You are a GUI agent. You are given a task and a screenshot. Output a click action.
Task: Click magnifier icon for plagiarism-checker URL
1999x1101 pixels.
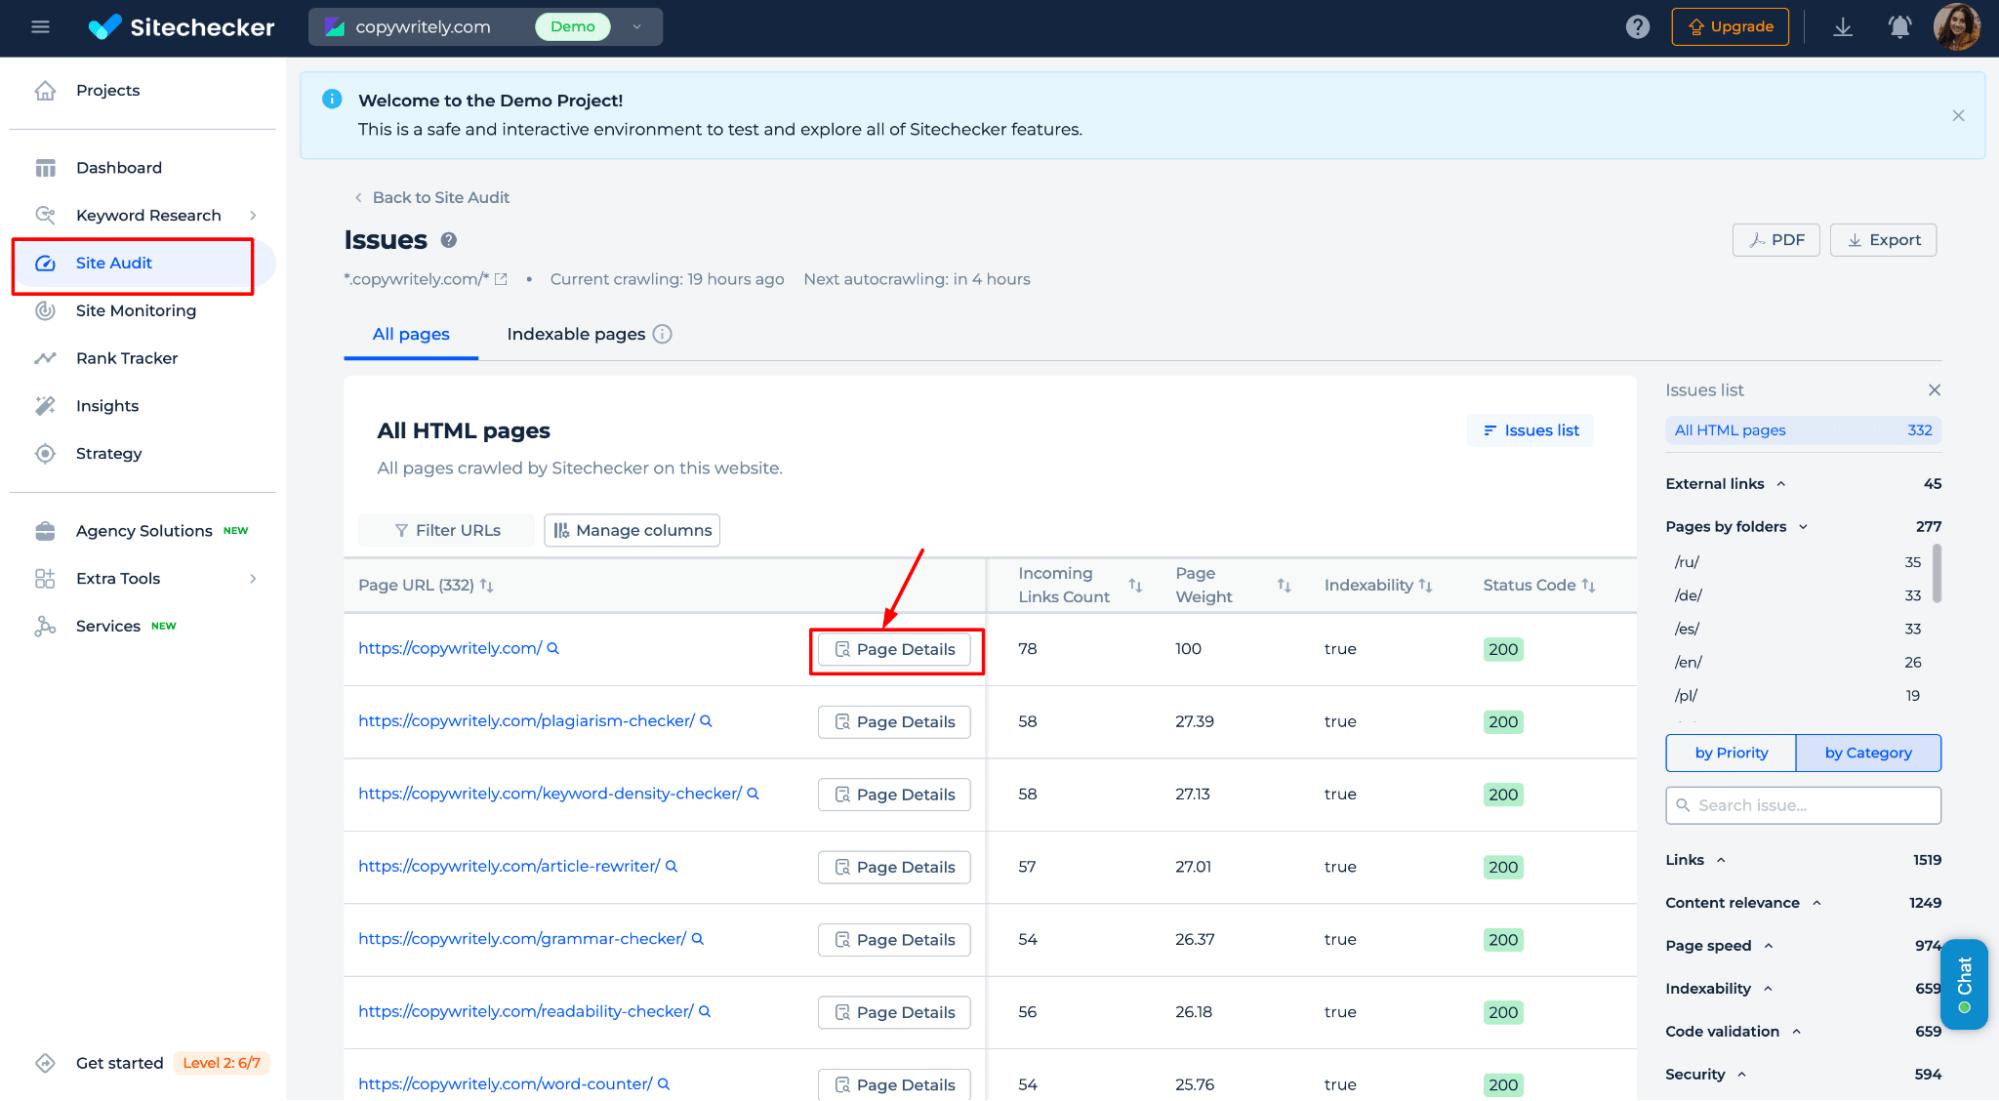[x=706, y=721]
